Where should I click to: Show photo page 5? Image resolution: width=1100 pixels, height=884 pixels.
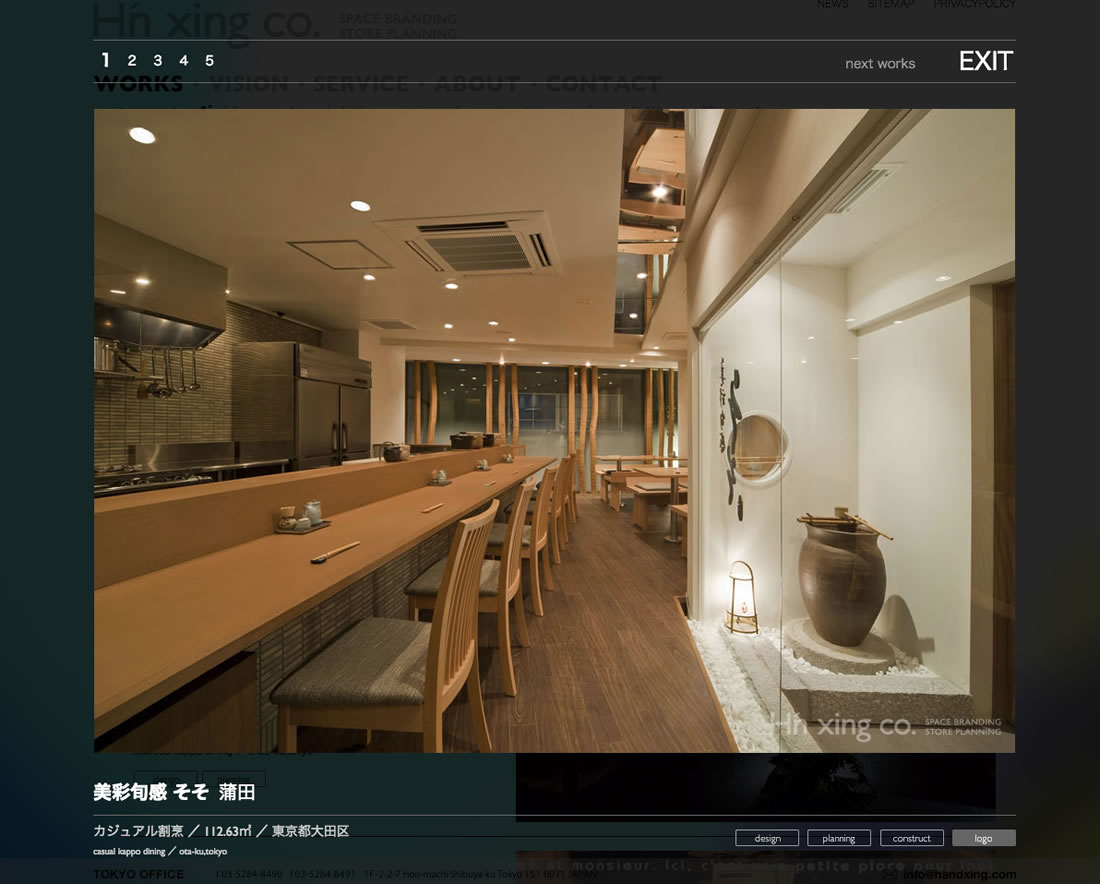tap(209, 61)
